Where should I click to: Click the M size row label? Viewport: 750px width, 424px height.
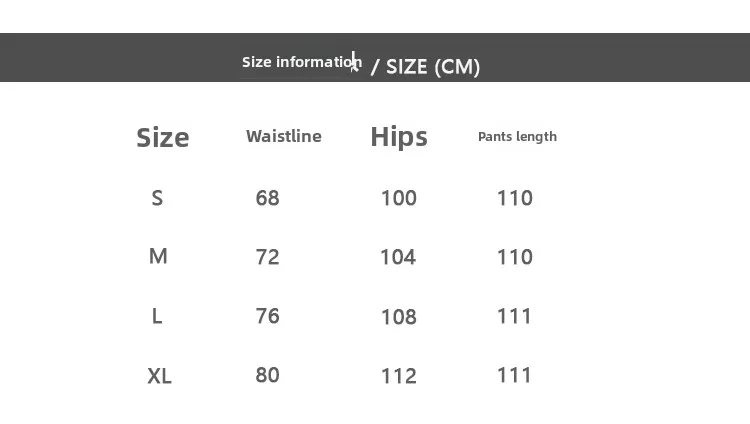click(158, 257)
